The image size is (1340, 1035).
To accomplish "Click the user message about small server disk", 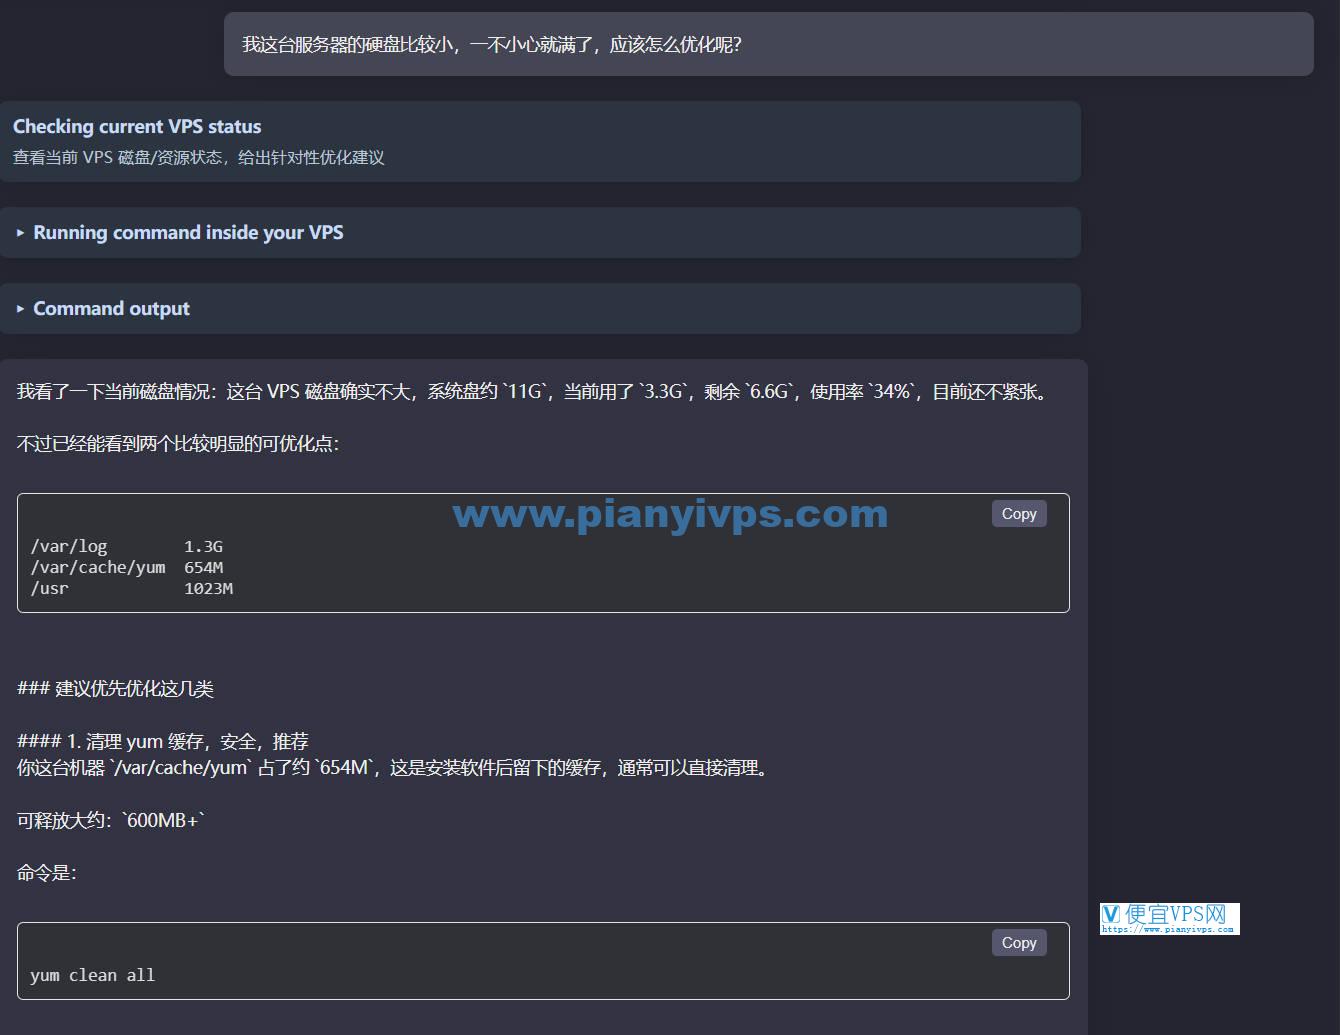I will (768, 44).
